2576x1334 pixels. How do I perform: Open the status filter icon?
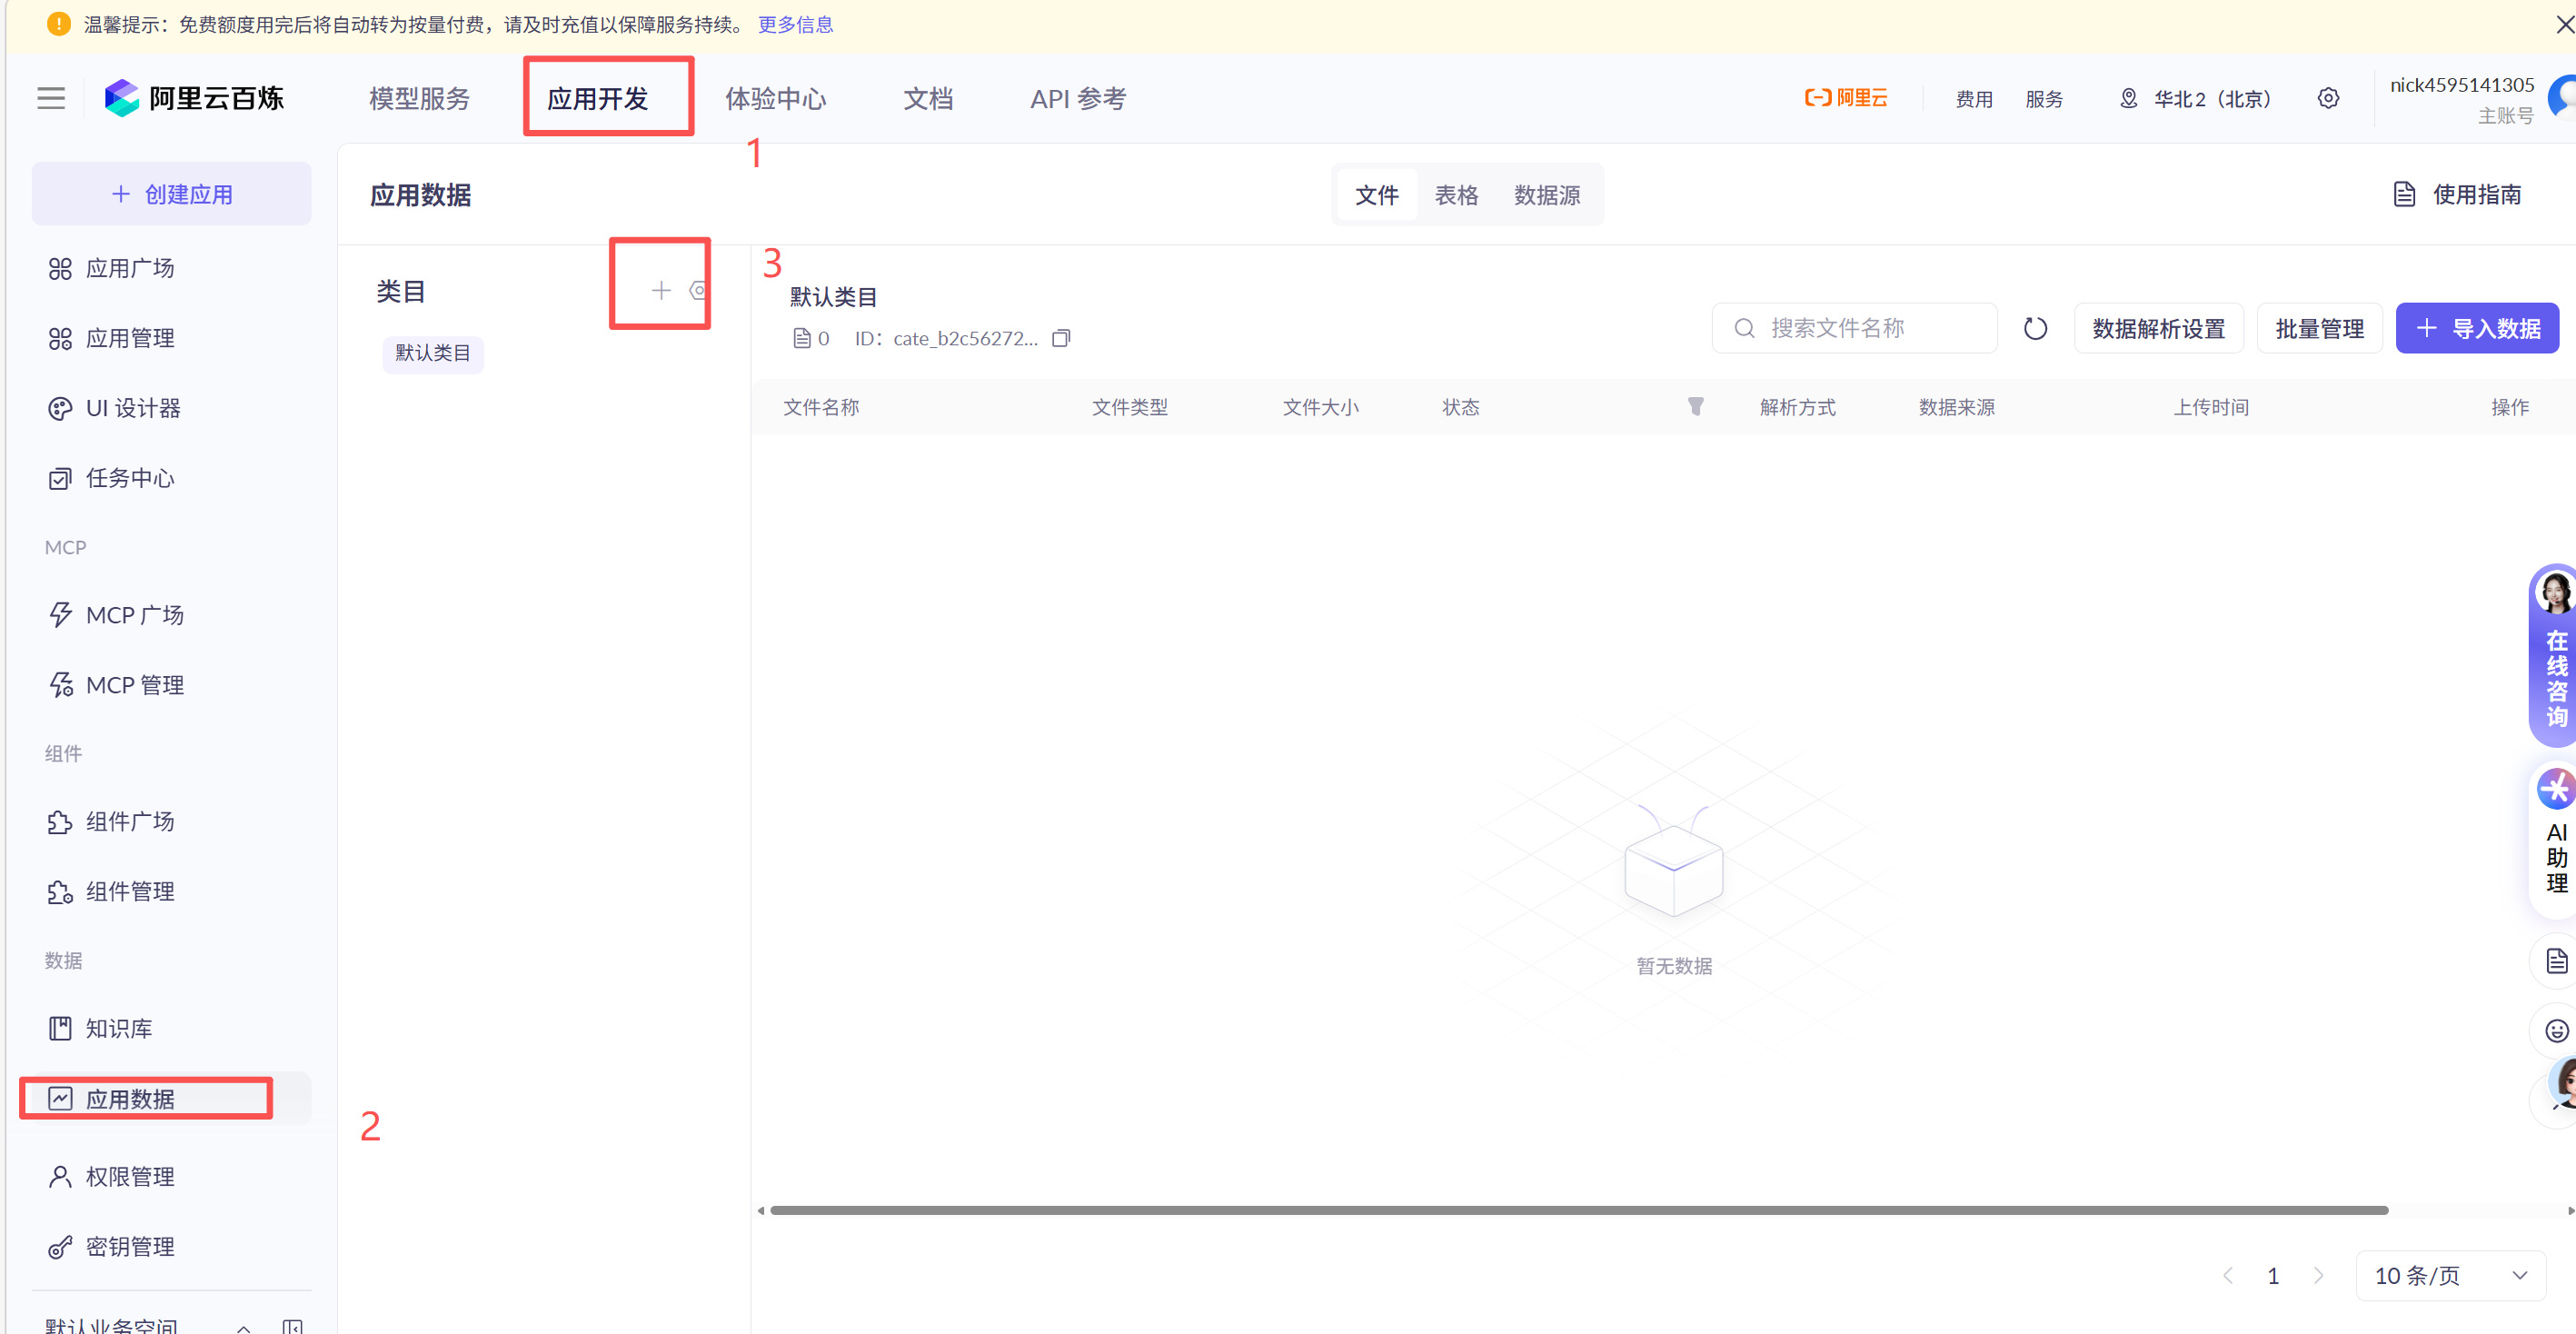click(1695, 406)
